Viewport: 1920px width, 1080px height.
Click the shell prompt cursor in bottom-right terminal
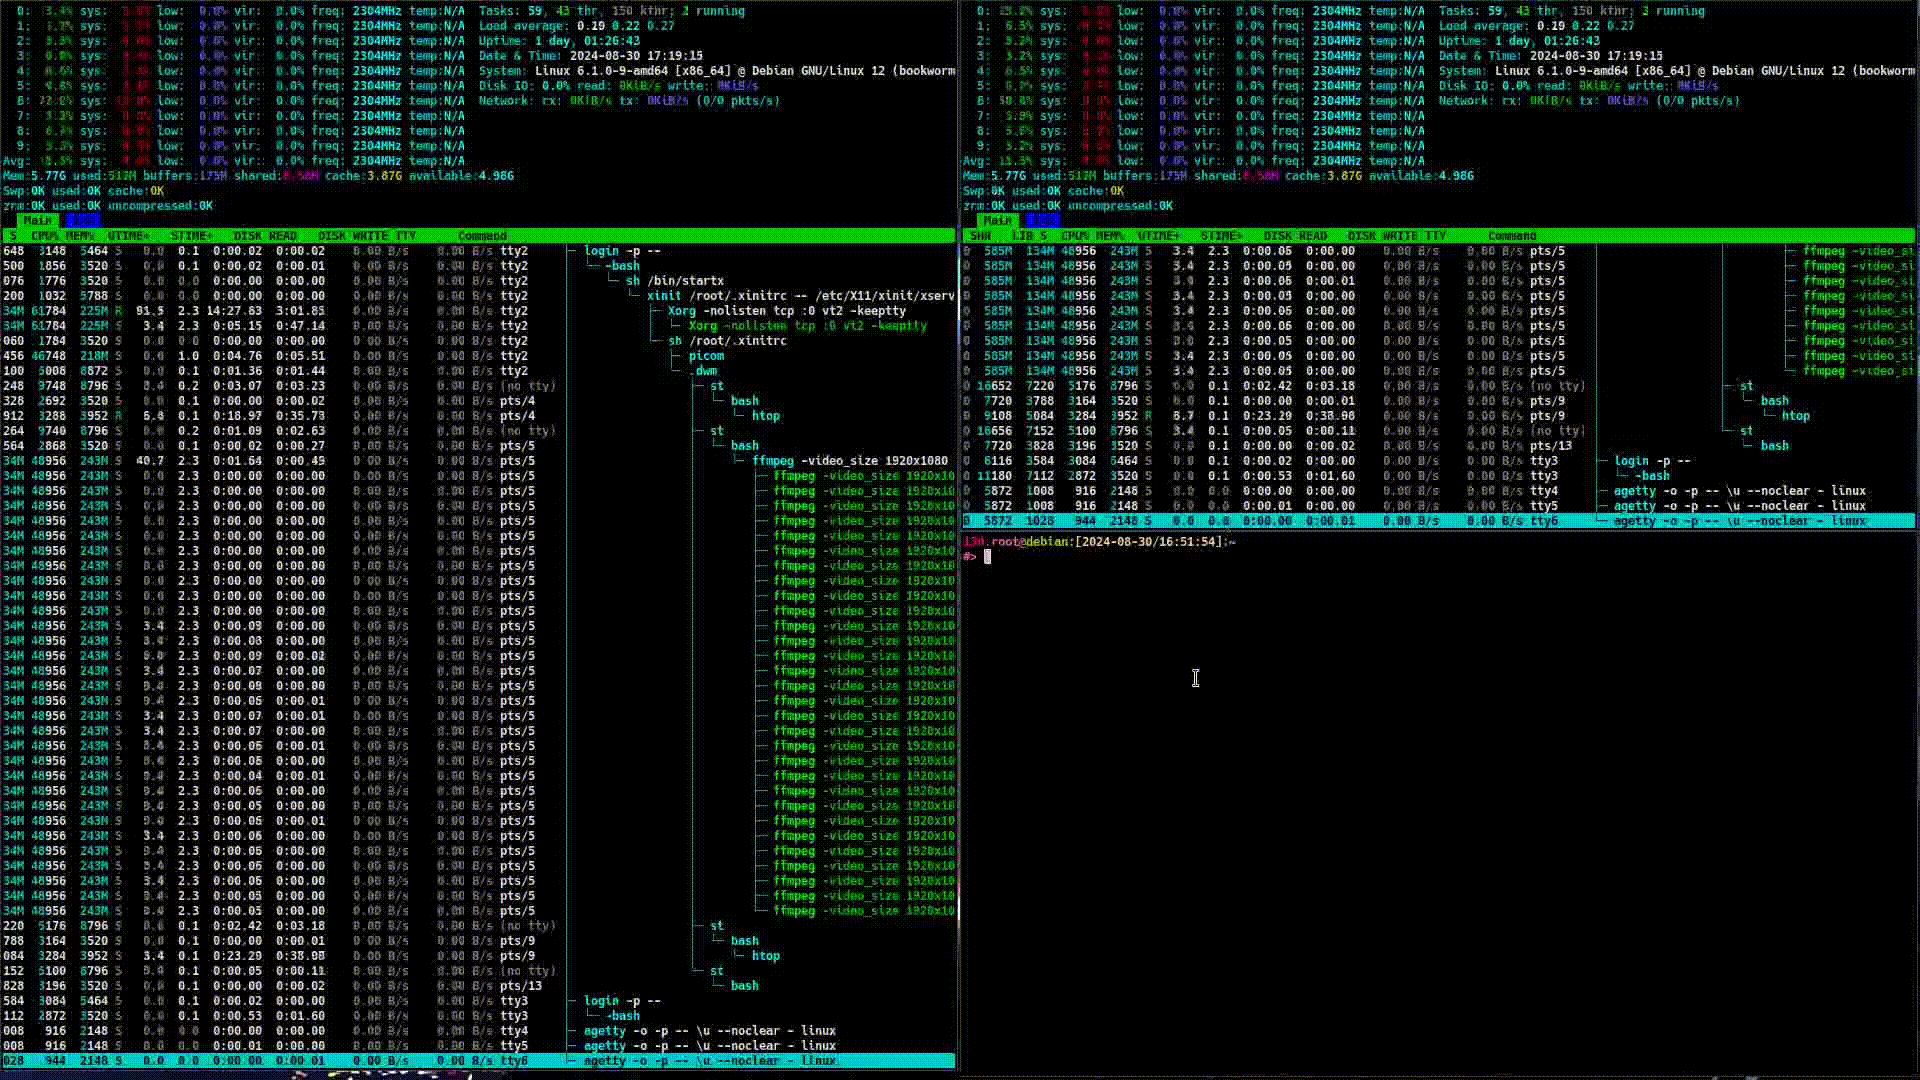pos(987,557)
